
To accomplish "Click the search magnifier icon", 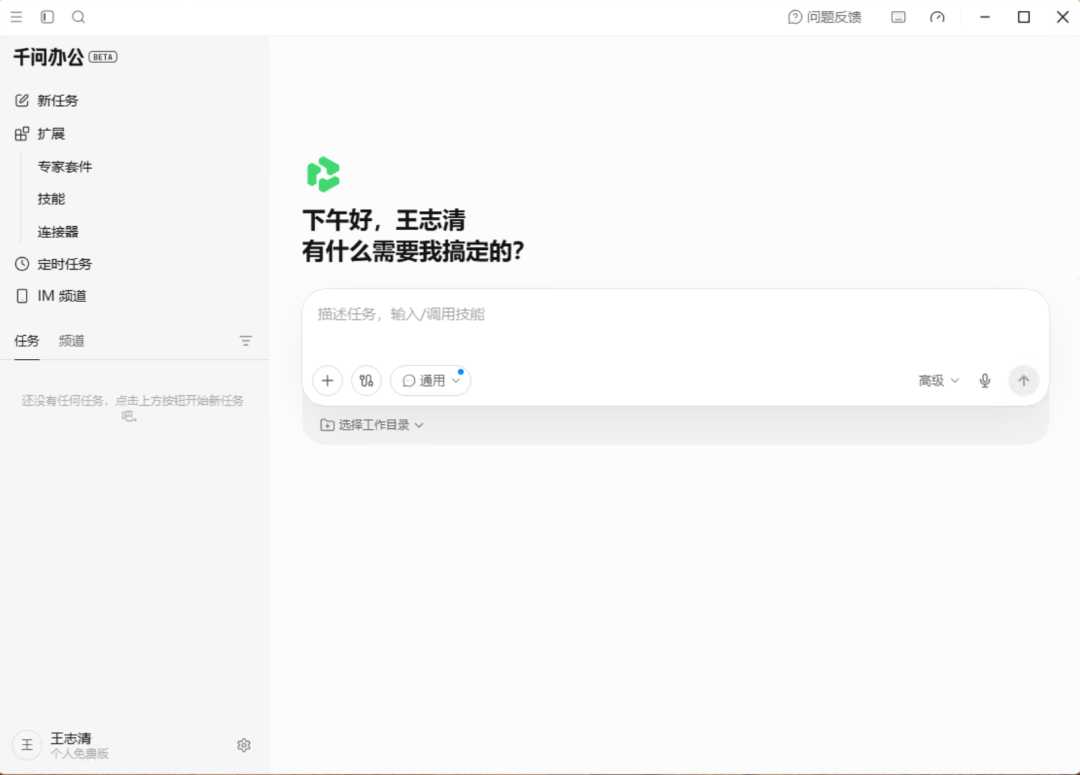I will 79,17.
